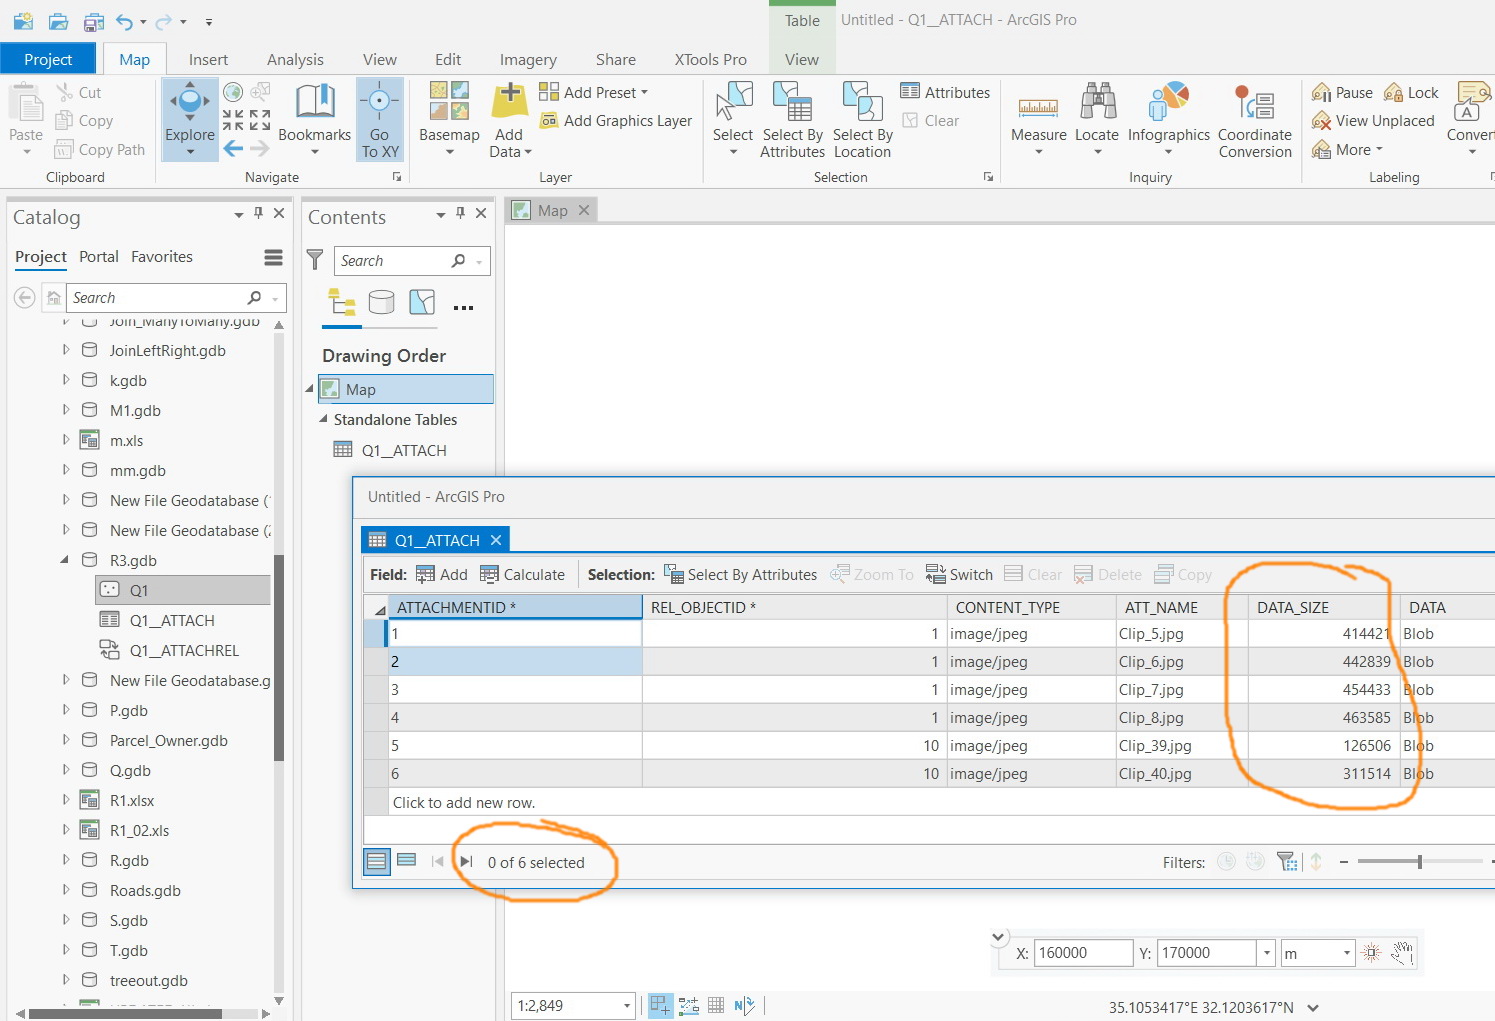Click the X coordinate input field

point(1083,952)
